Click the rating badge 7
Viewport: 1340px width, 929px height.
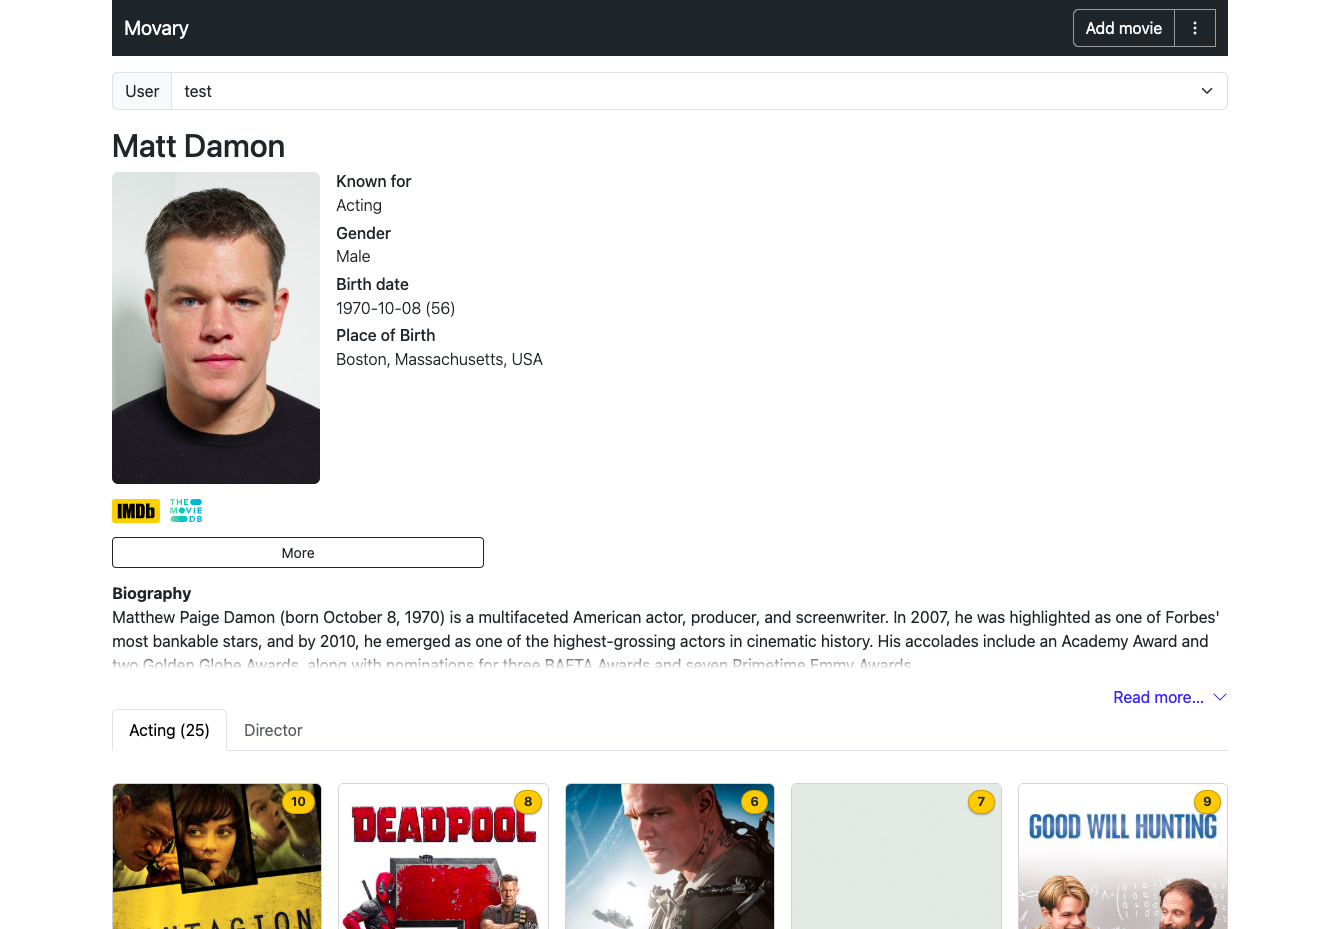click(x=981, y=801)
